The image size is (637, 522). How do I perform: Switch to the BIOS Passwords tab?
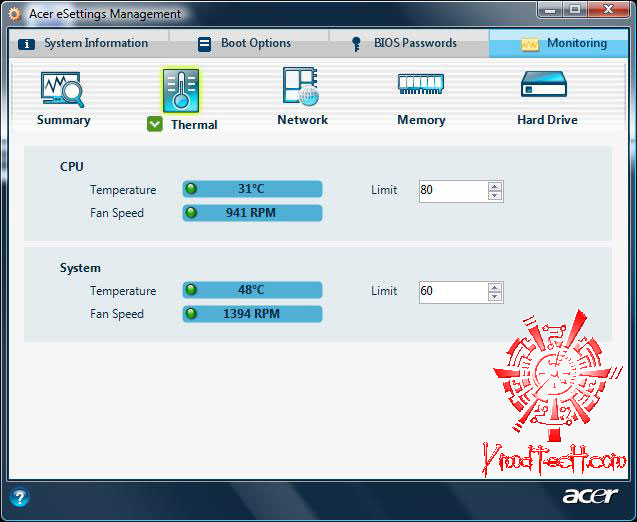point(408,43)
